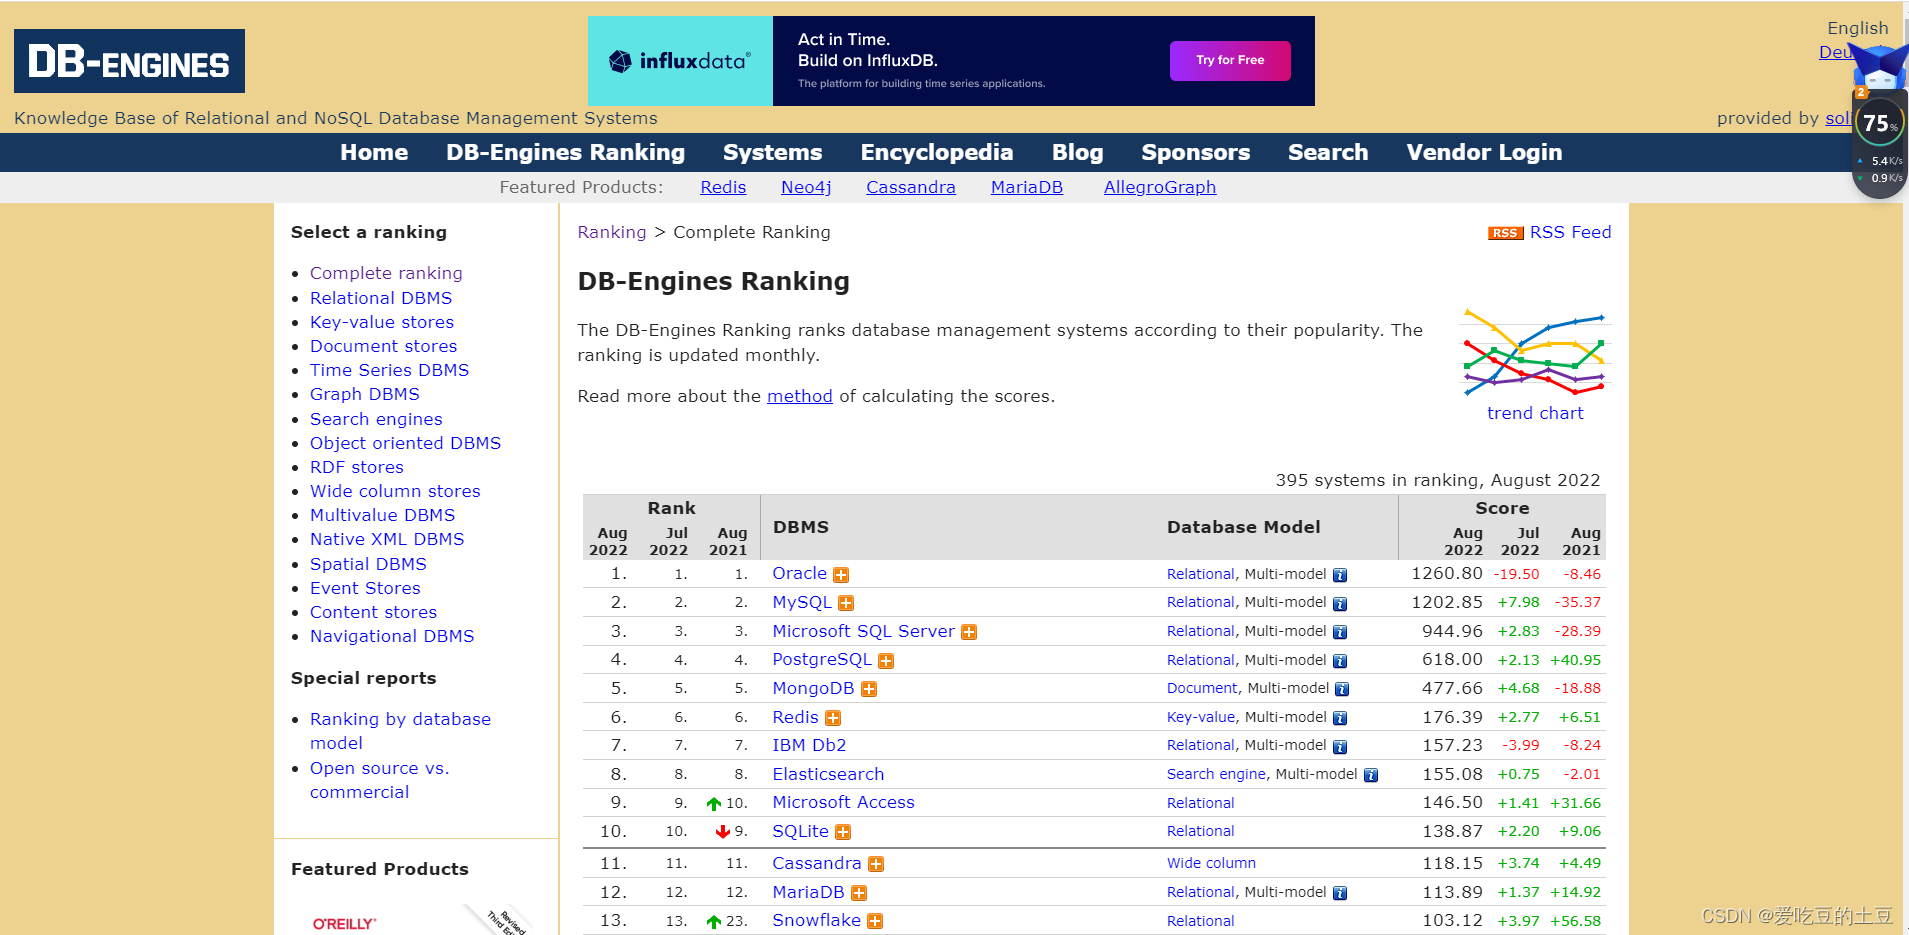
Task: Open info icon in MariaDB's model column
Action: coord(1340,893)
